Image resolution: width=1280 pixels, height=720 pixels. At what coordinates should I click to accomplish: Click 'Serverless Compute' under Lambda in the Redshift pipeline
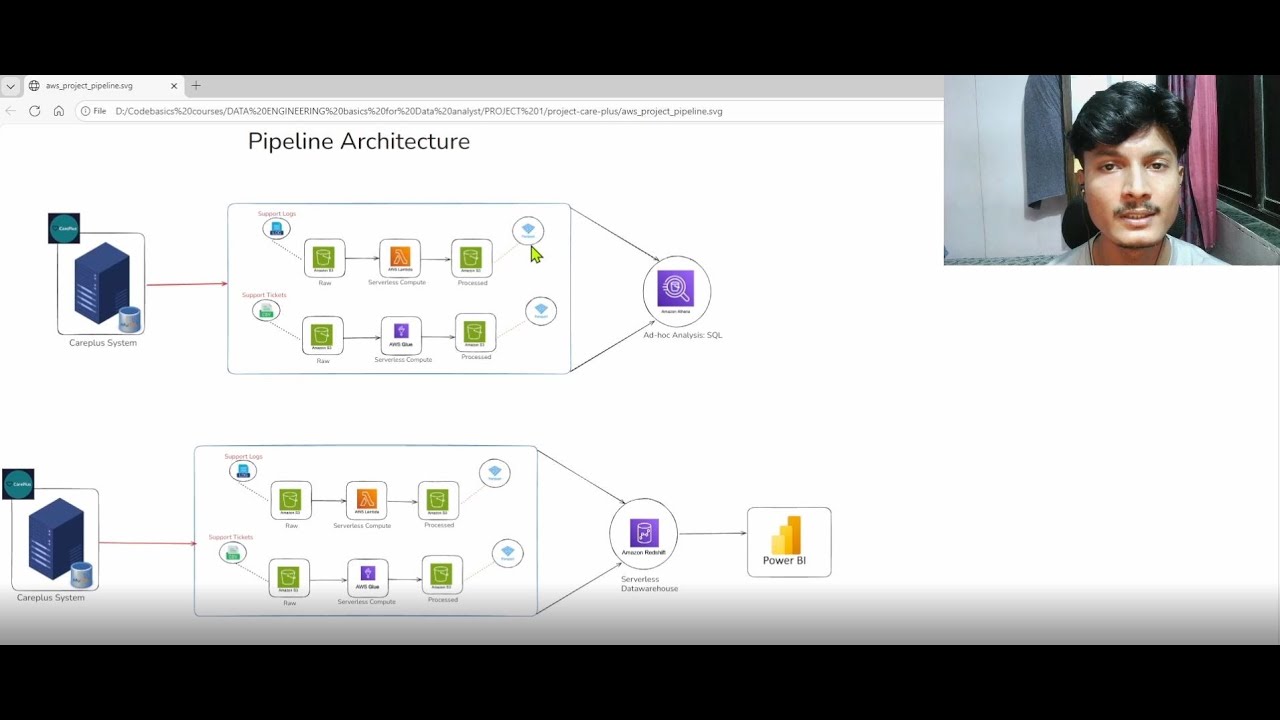tap(362, 525)
